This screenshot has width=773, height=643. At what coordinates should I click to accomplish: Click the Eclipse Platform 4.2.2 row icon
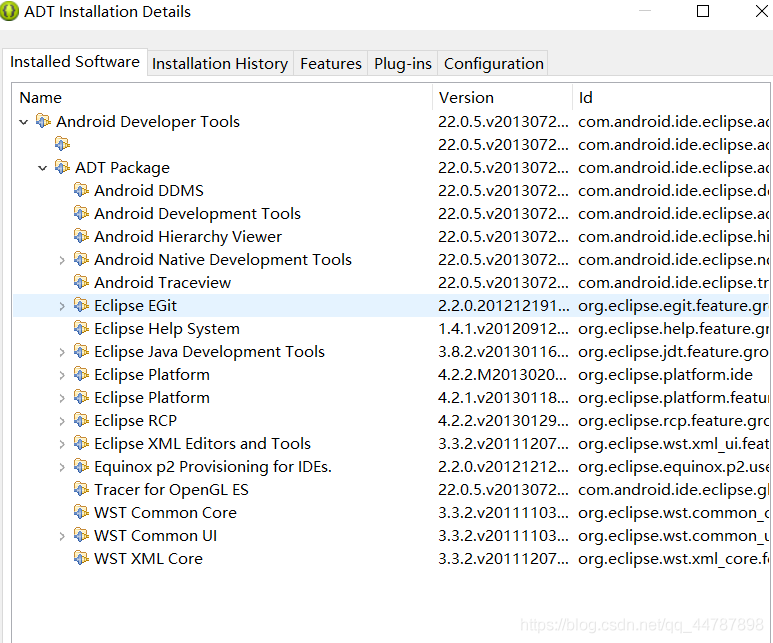click(x=81, y=374)
